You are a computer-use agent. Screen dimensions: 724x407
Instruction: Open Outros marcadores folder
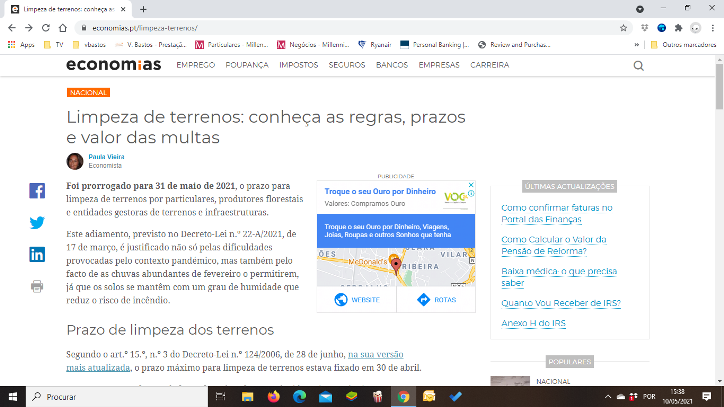(x=683, y=45)
